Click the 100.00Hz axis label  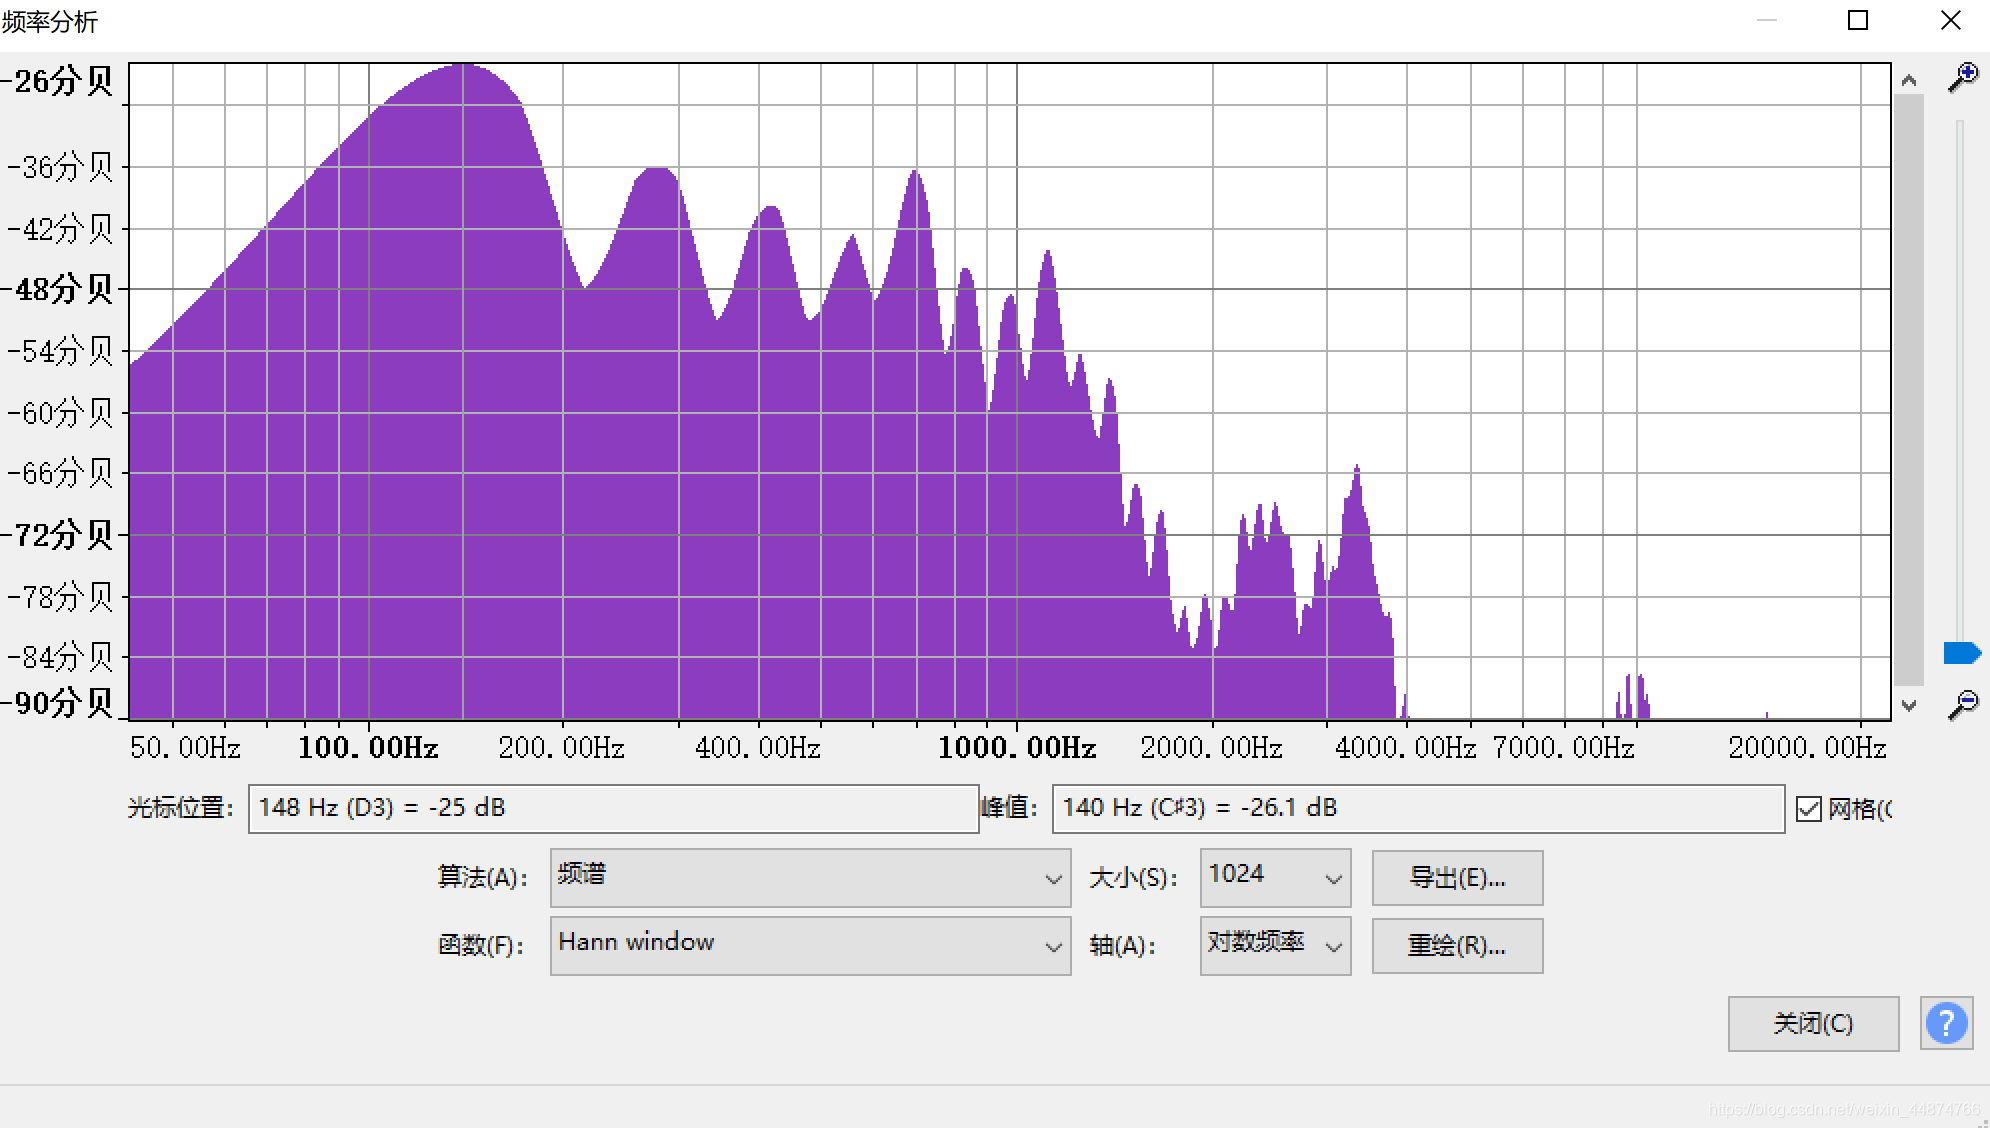tap(368, 748)
